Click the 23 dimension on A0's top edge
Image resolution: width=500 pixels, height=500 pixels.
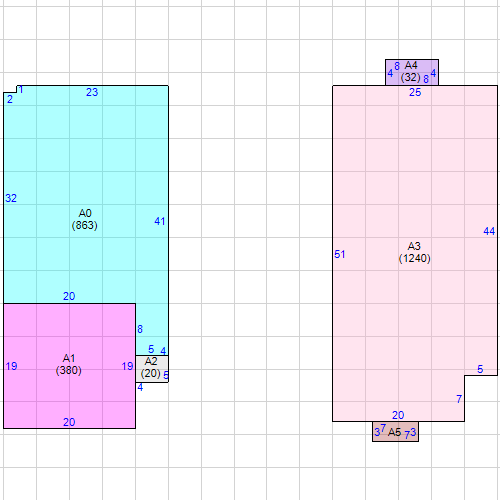click(x=92, y=92)
